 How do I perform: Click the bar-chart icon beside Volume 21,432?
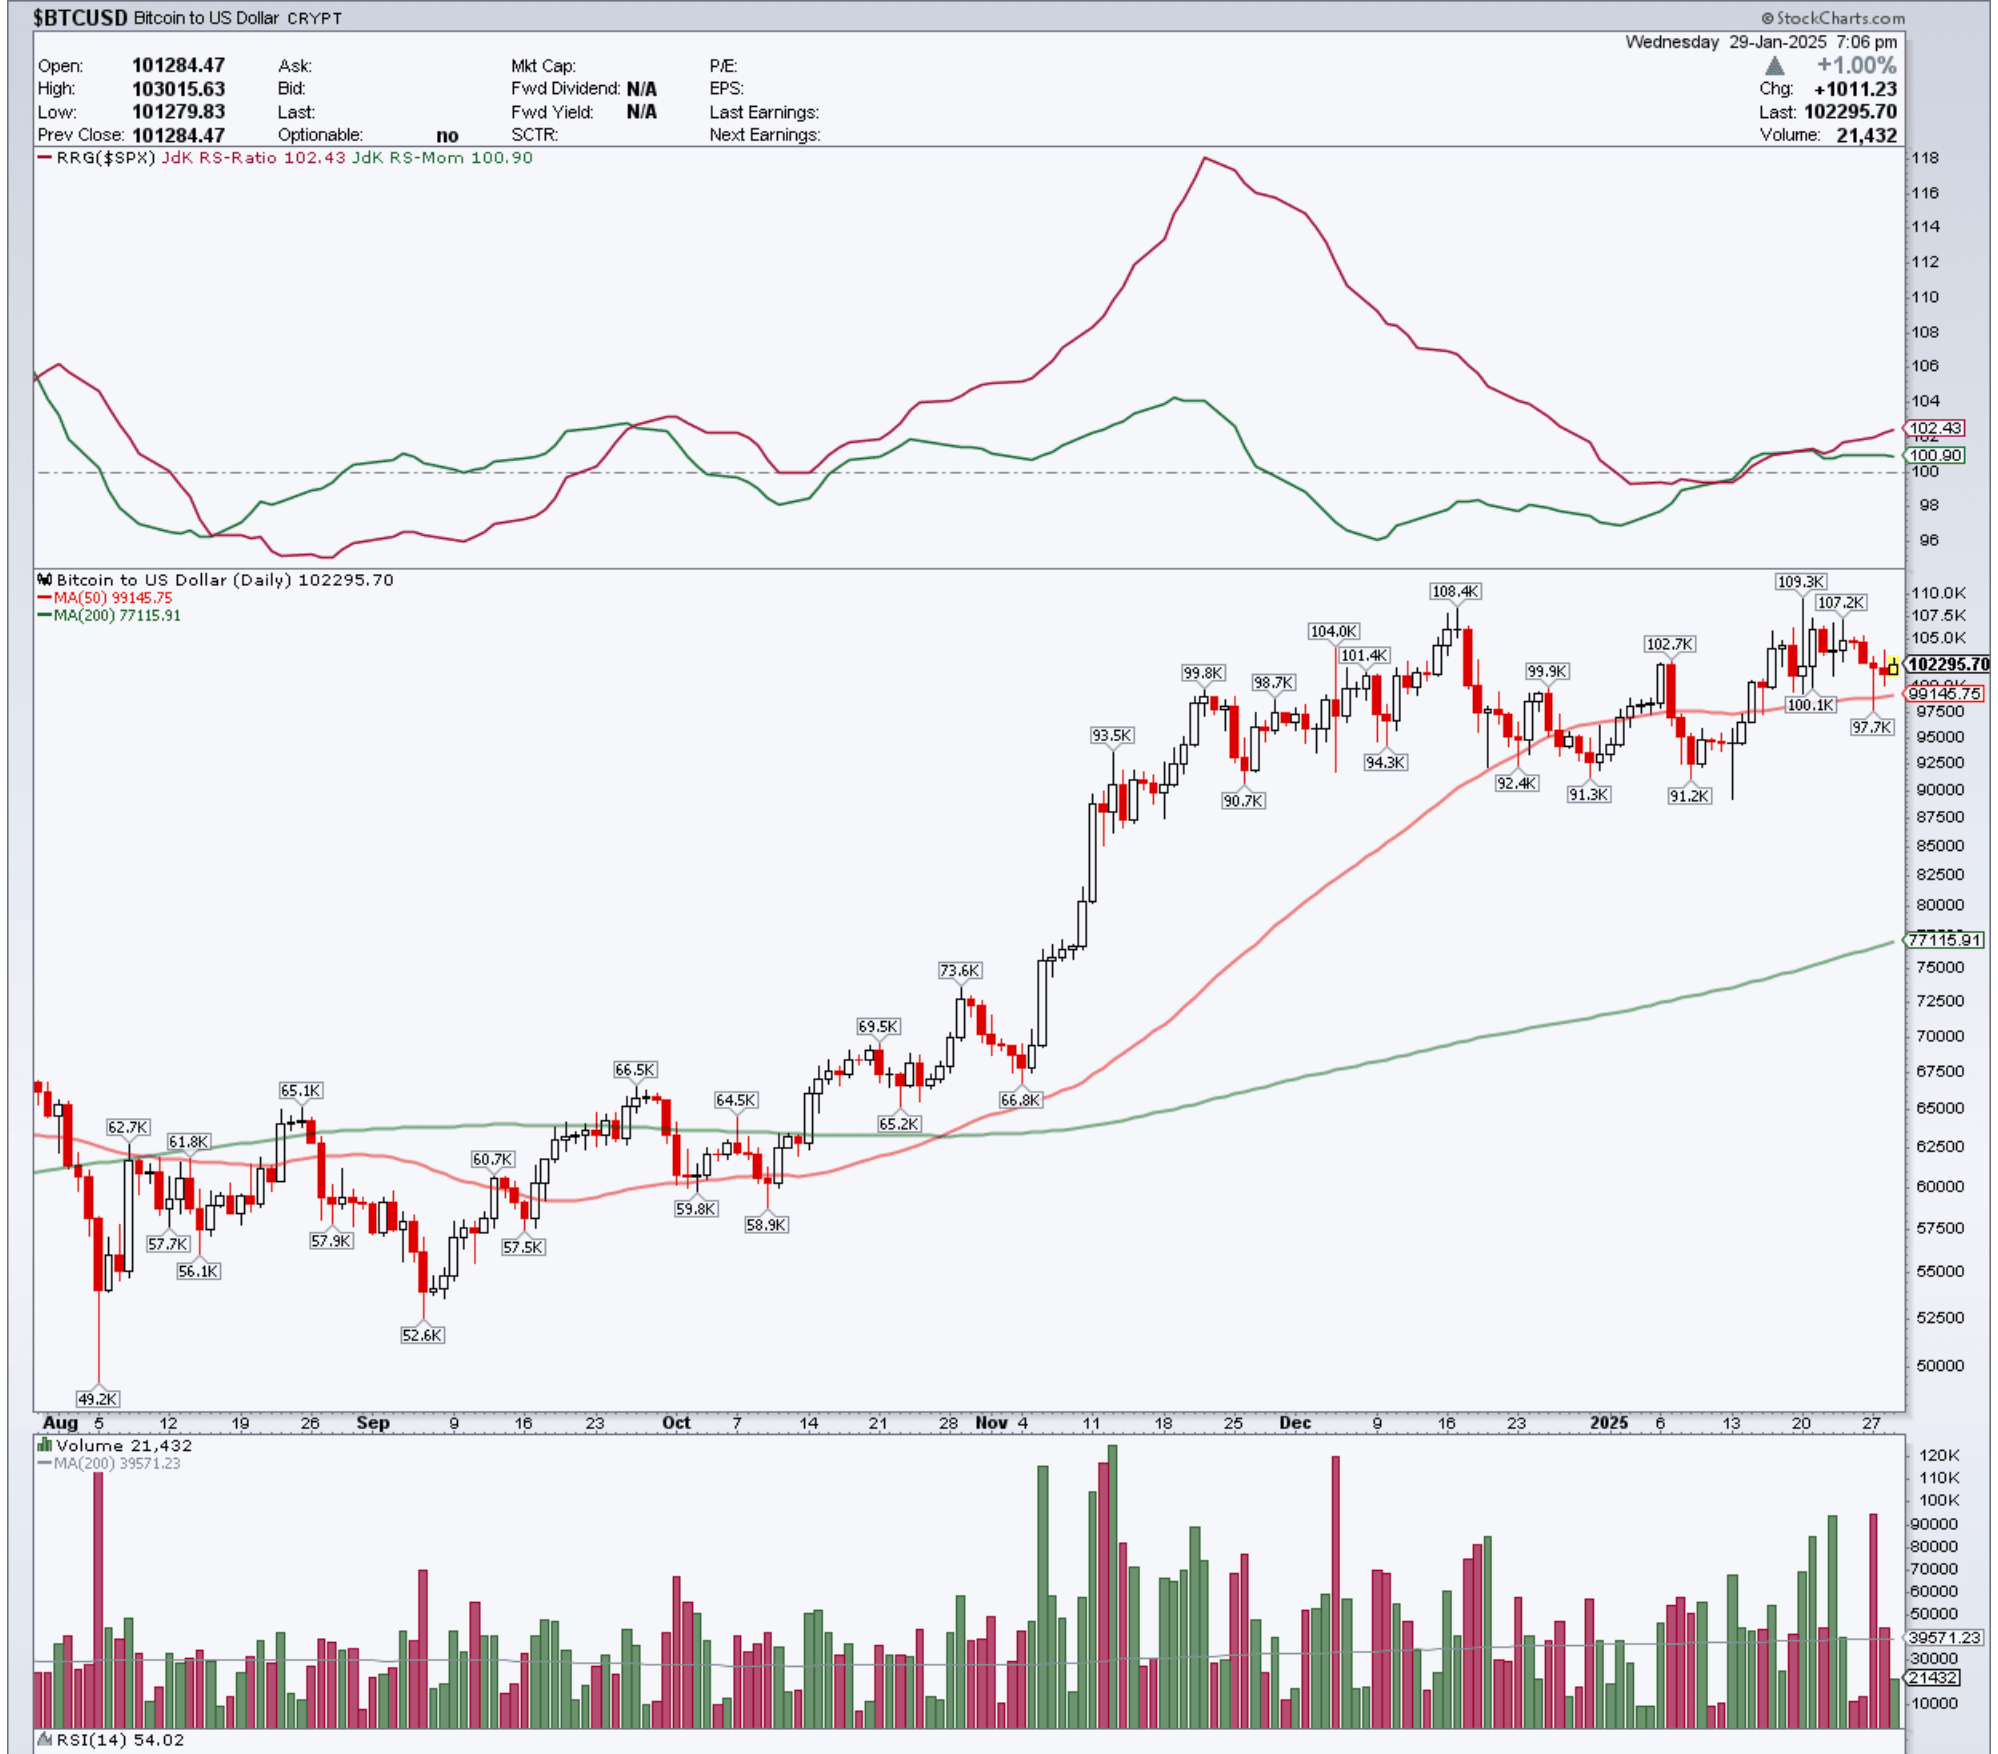44,1445
